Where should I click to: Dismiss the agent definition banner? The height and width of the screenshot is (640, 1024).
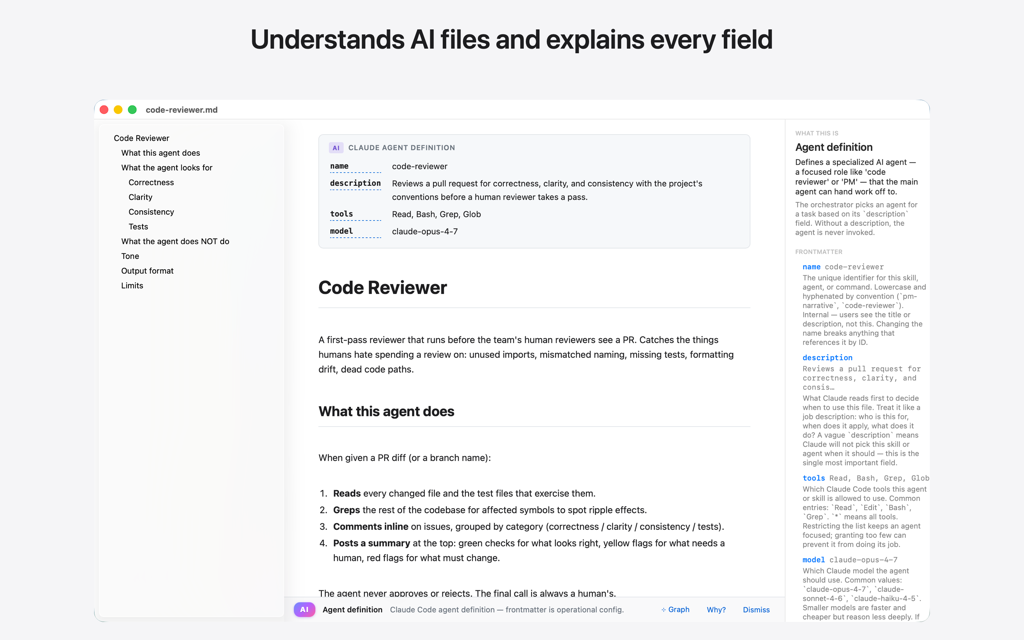point(756,609)
